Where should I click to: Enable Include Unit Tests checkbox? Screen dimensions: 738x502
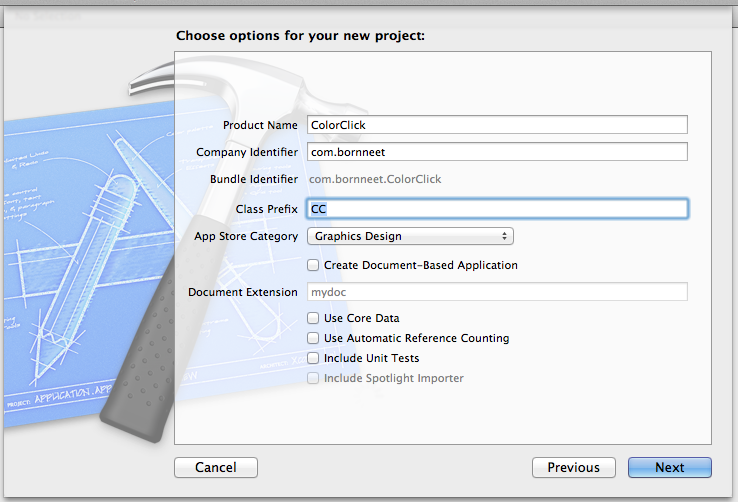coord(314,358)
